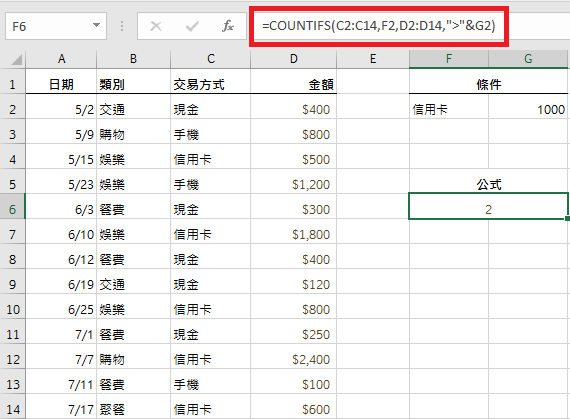Open the Name Box dropdown arrow
This screenshot has width=570, height=419.
[x=96, y=25]
